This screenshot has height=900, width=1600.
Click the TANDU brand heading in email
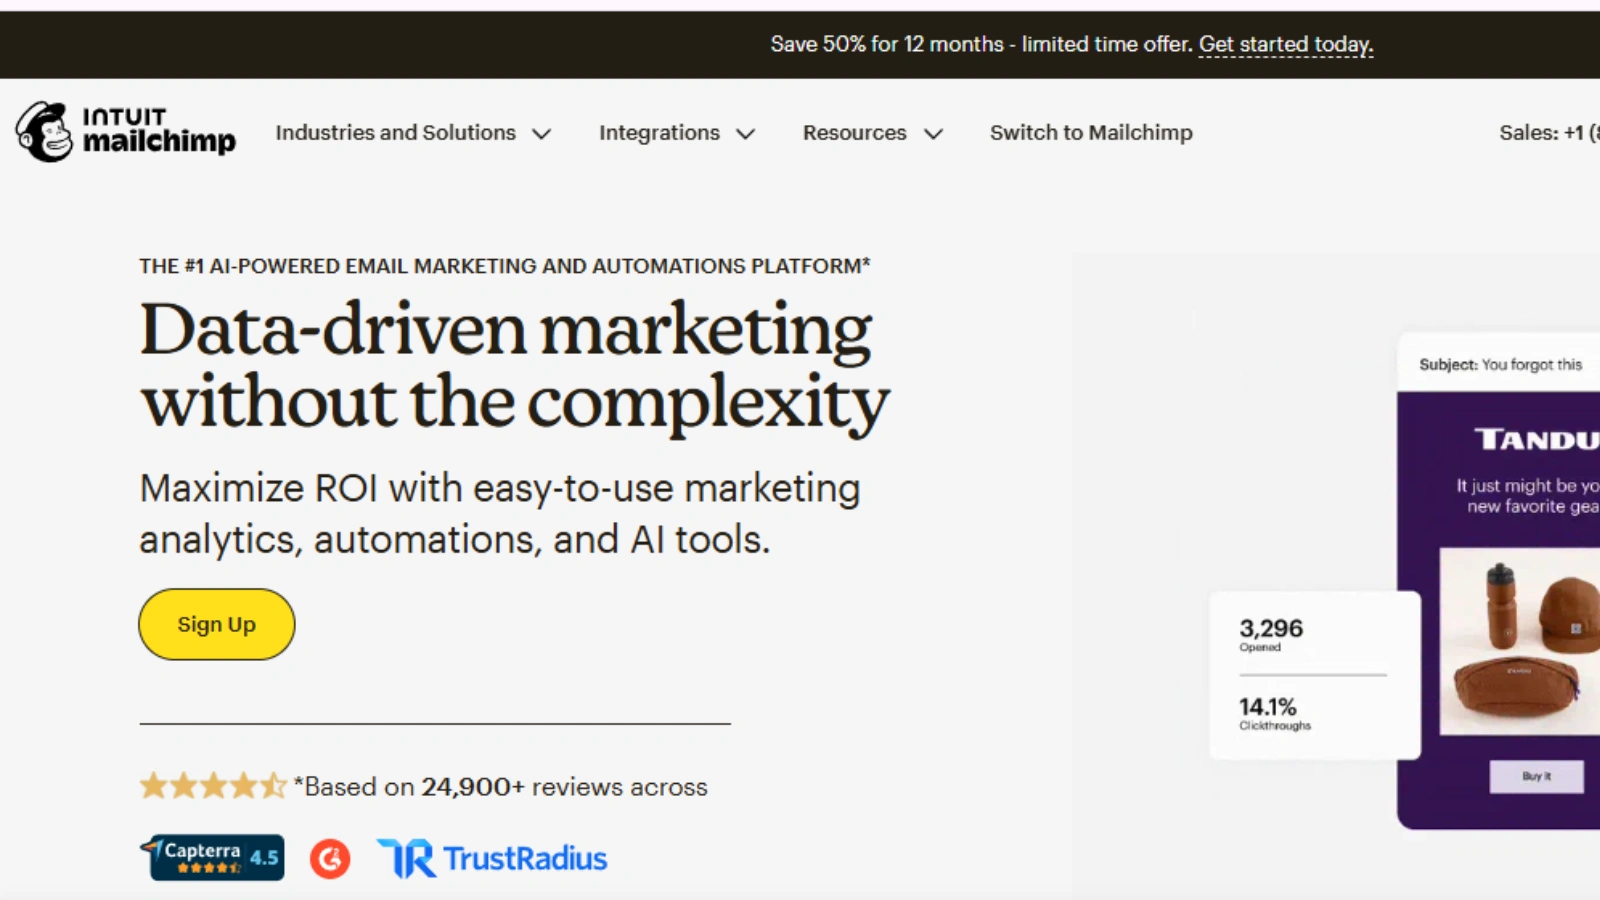1537,440
